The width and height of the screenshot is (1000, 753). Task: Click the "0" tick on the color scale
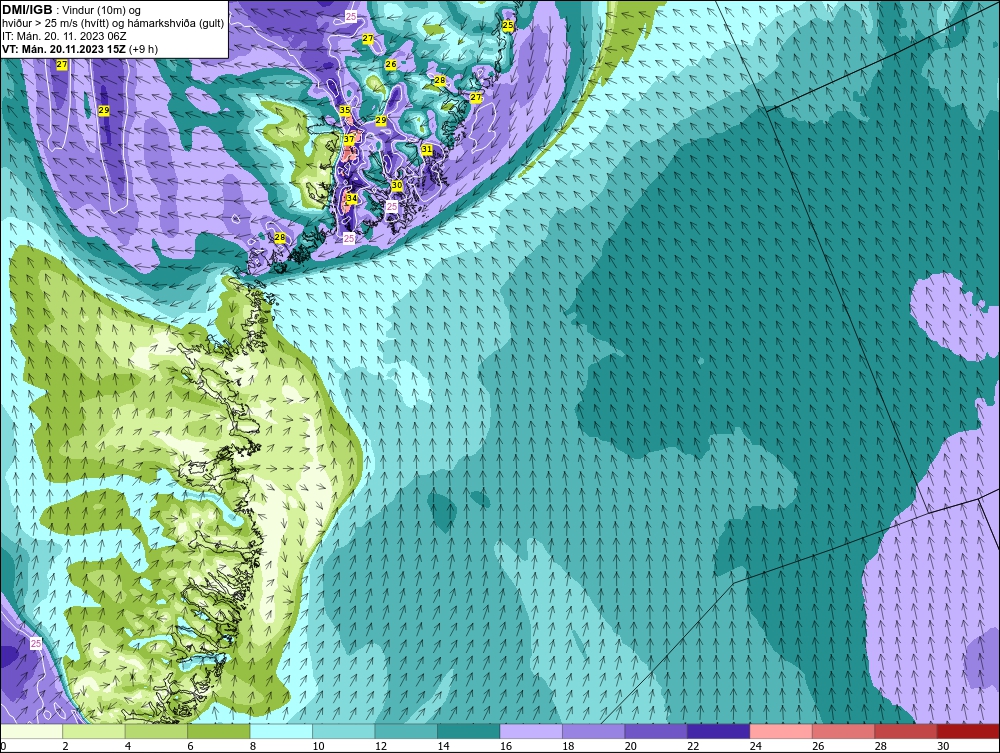coord(3,746)
